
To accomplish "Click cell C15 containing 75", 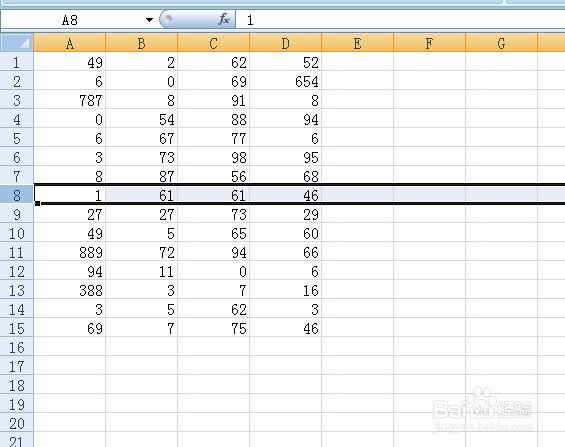I will click(213, 328).
